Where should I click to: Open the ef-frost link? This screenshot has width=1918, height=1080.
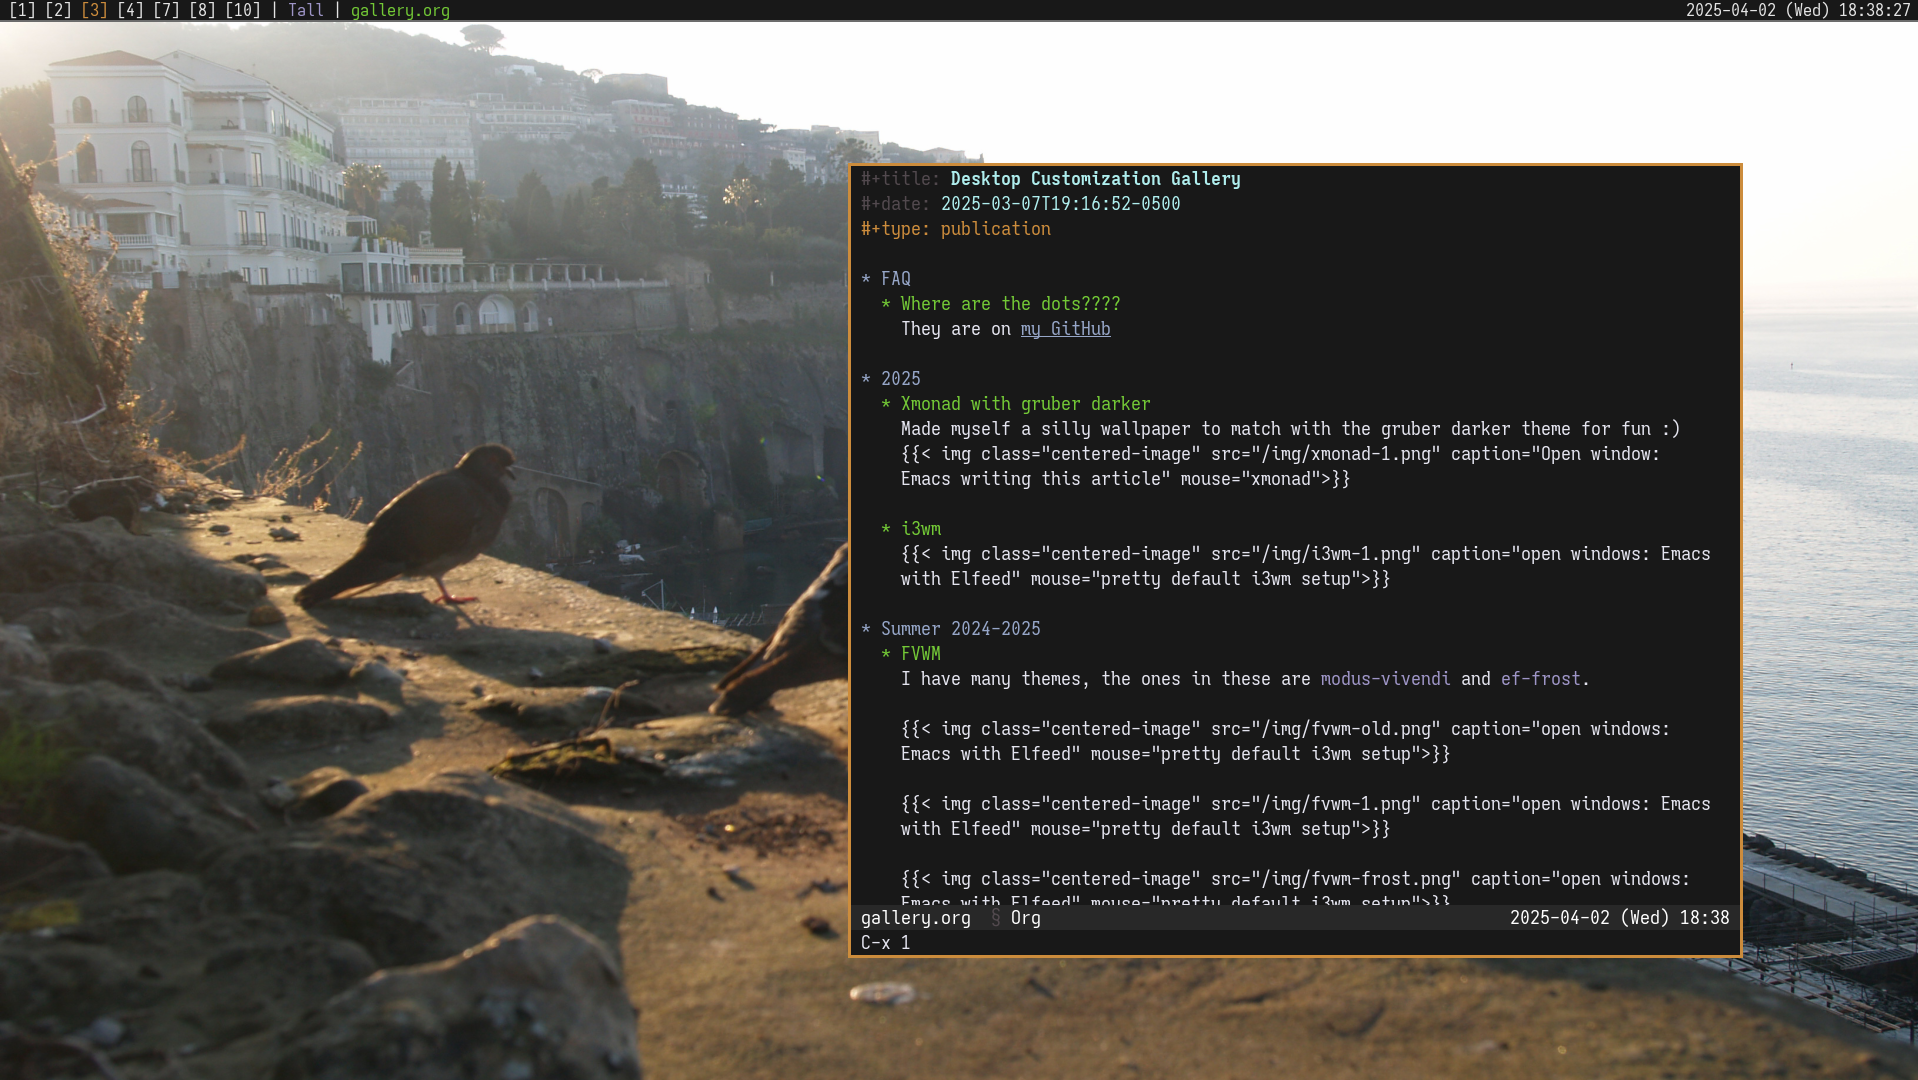(1540, 679)
